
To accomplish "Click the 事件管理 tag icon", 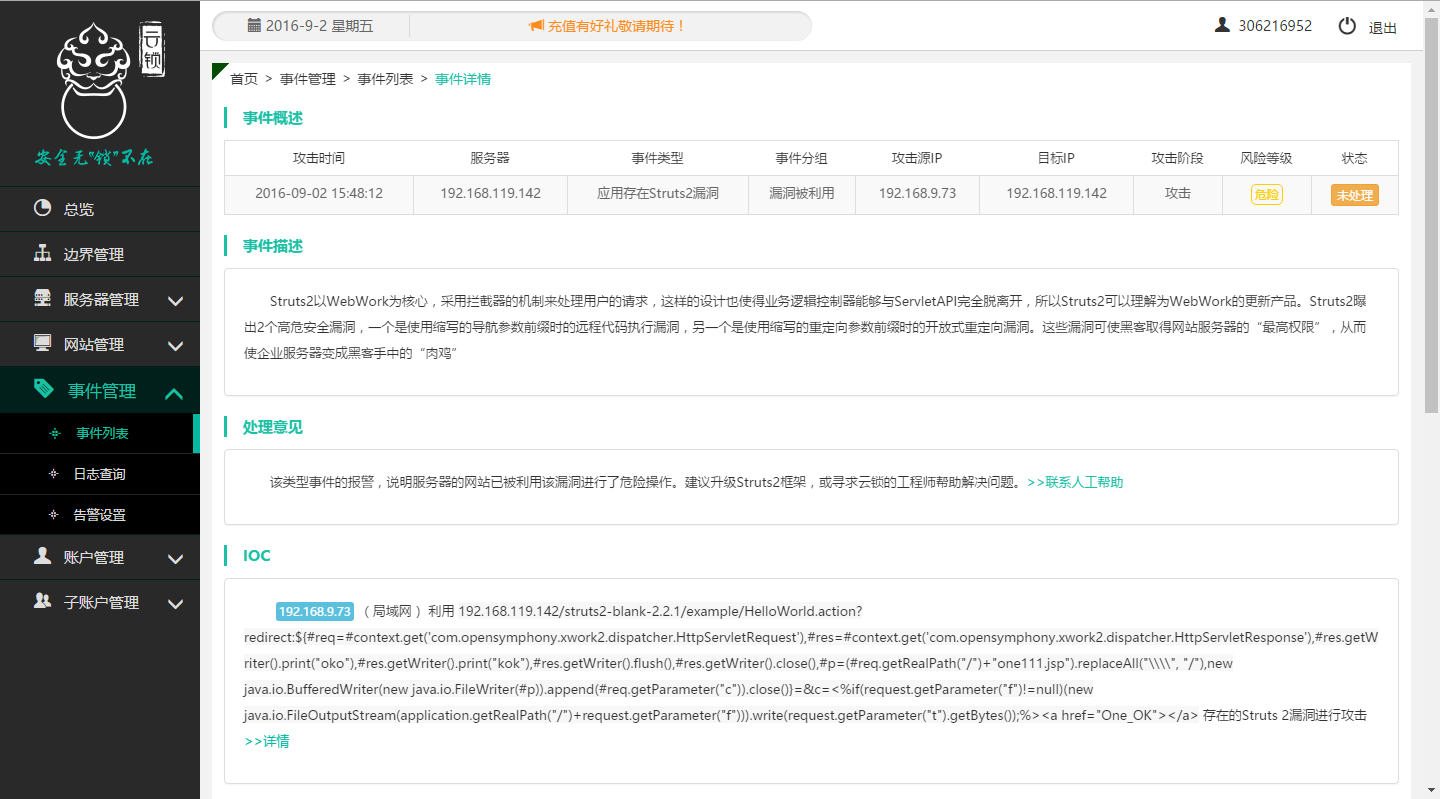I will coord(44,389).
